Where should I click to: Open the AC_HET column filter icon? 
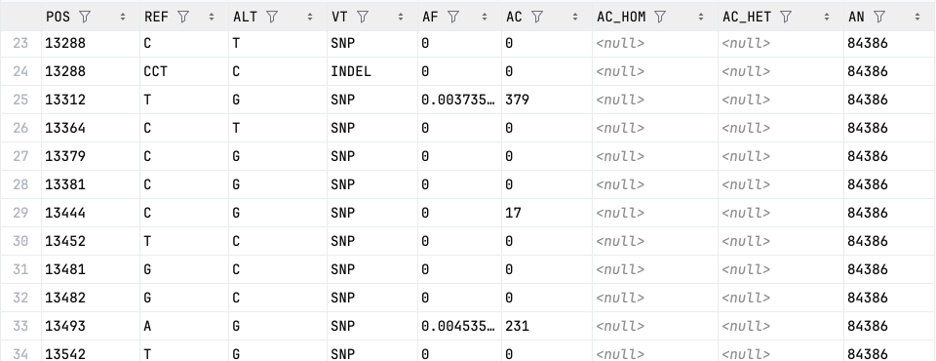[786, 17]
